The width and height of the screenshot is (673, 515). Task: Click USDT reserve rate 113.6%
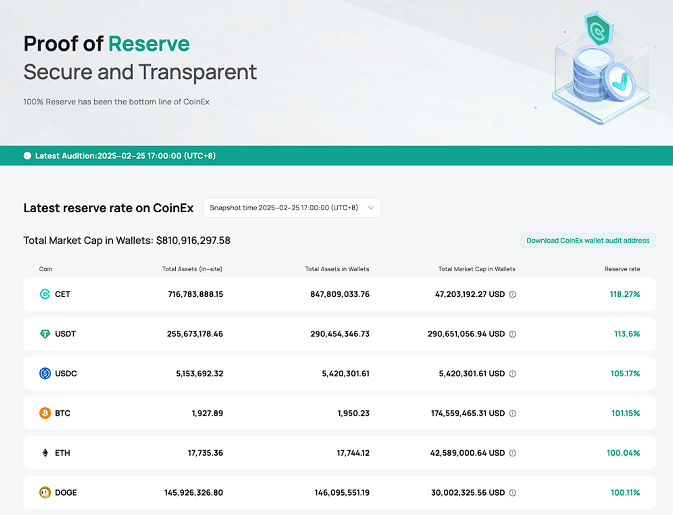pyautogui.click(x=627, y=334)
